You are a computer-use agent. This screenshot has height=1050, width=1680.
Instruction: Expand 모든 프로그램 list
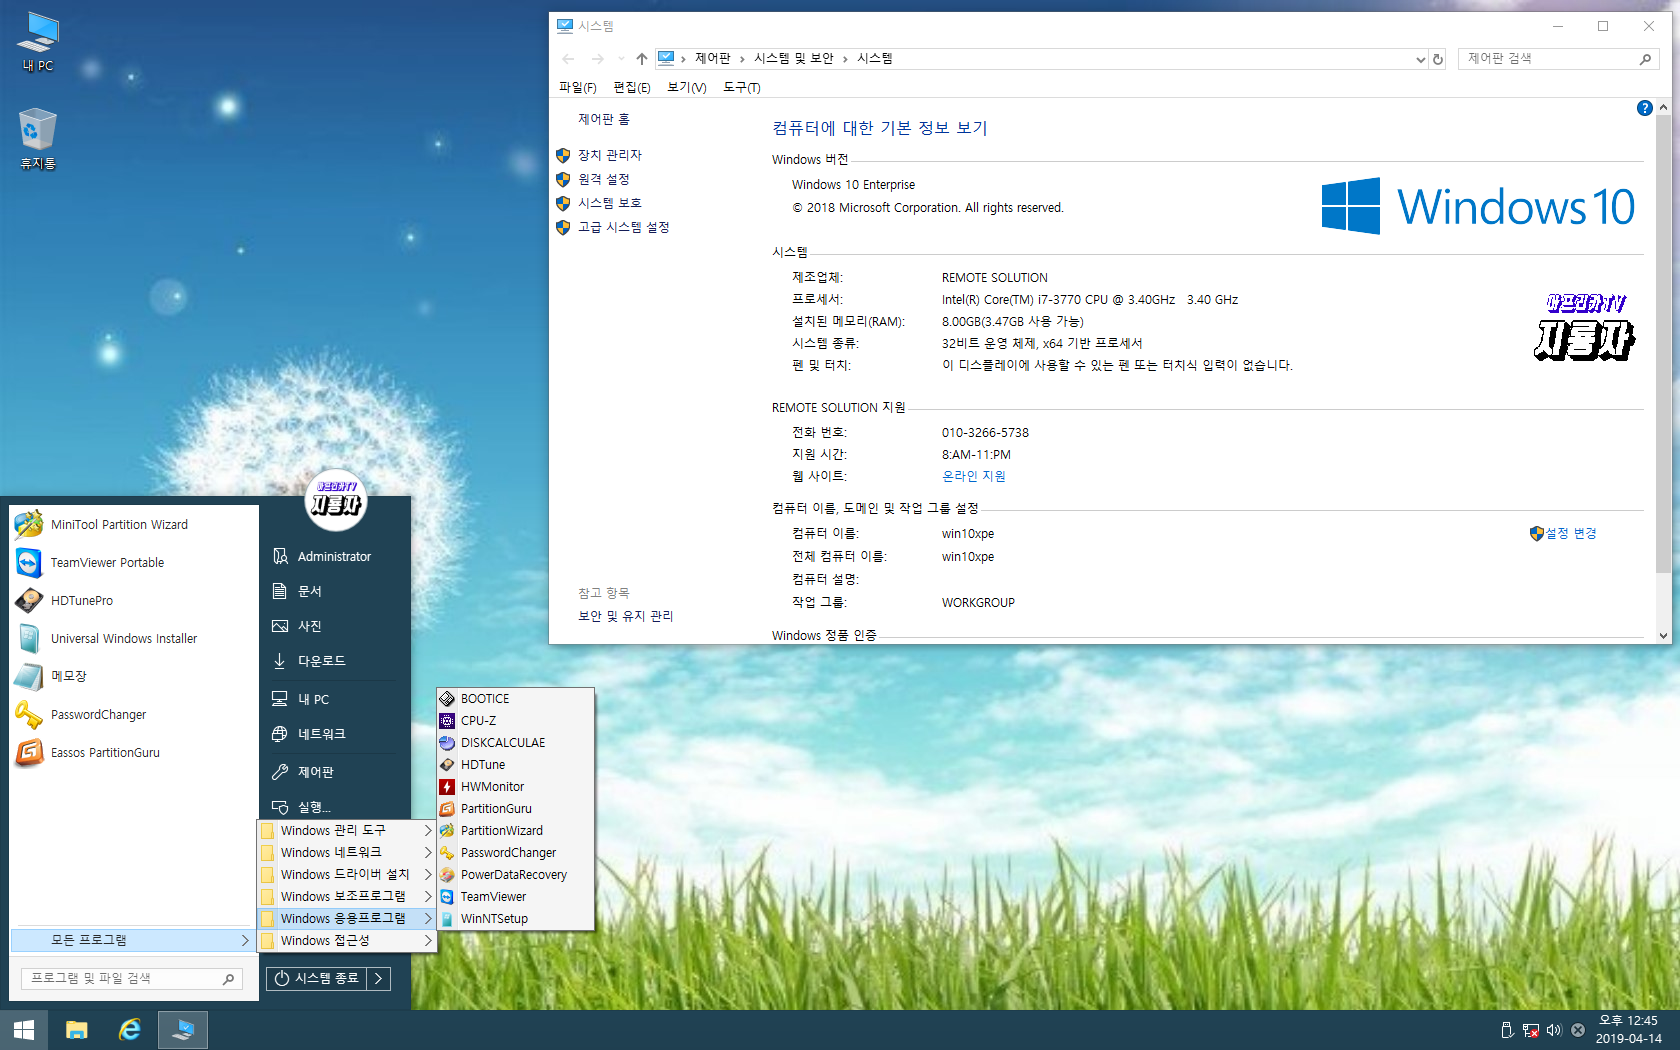[x=133, y=940]
